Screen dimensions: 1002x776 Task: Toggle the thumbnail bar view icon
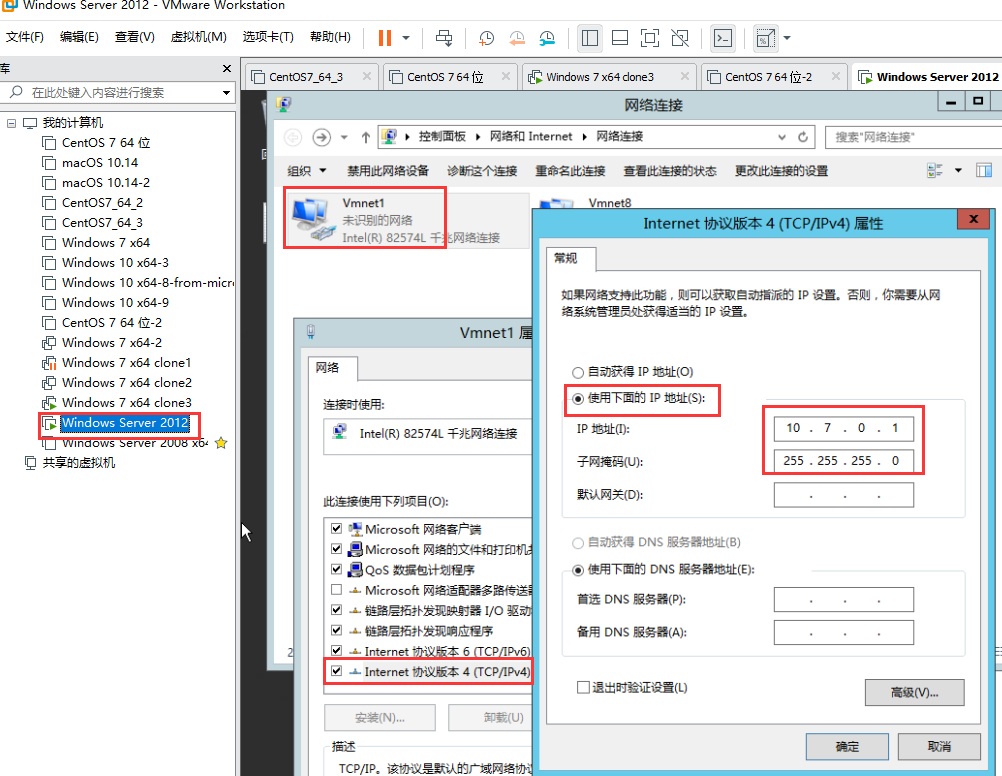click(x=620, y=38)
